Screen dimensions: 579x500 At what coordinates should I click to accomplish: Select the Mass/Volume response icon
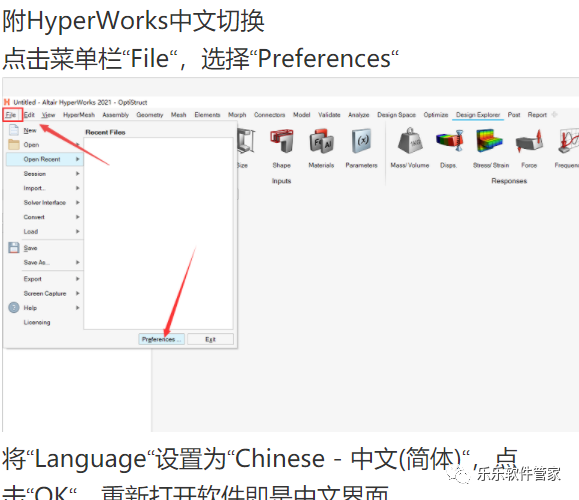tap(410, 141)
